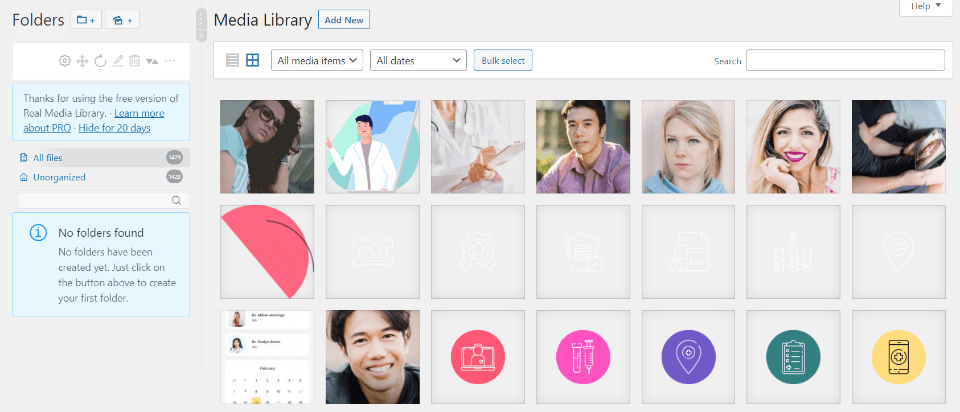
Task: Open the teal clipboard checklist icon thumbnail
Action: (793, 357)
